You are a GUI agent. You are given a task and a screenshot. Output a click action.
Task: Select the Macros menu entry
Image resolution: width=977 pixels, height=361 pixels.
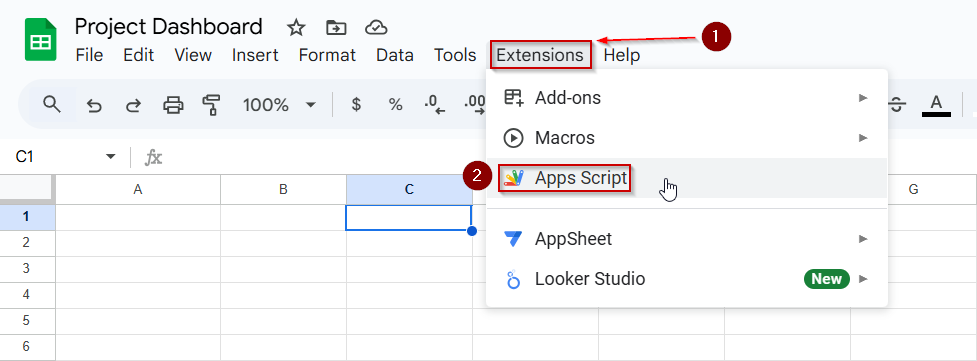tap(687, 138)
